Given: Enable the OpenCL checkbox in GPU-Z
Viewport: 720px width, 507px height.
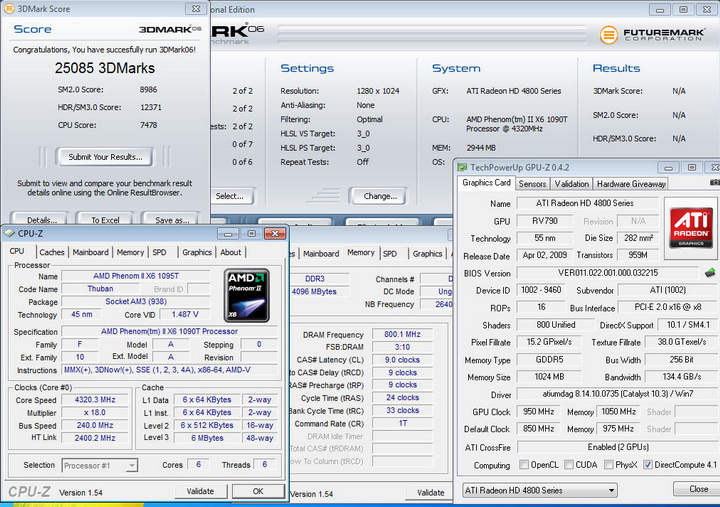Looking at the screenshot, I should [x=523, y=465].
